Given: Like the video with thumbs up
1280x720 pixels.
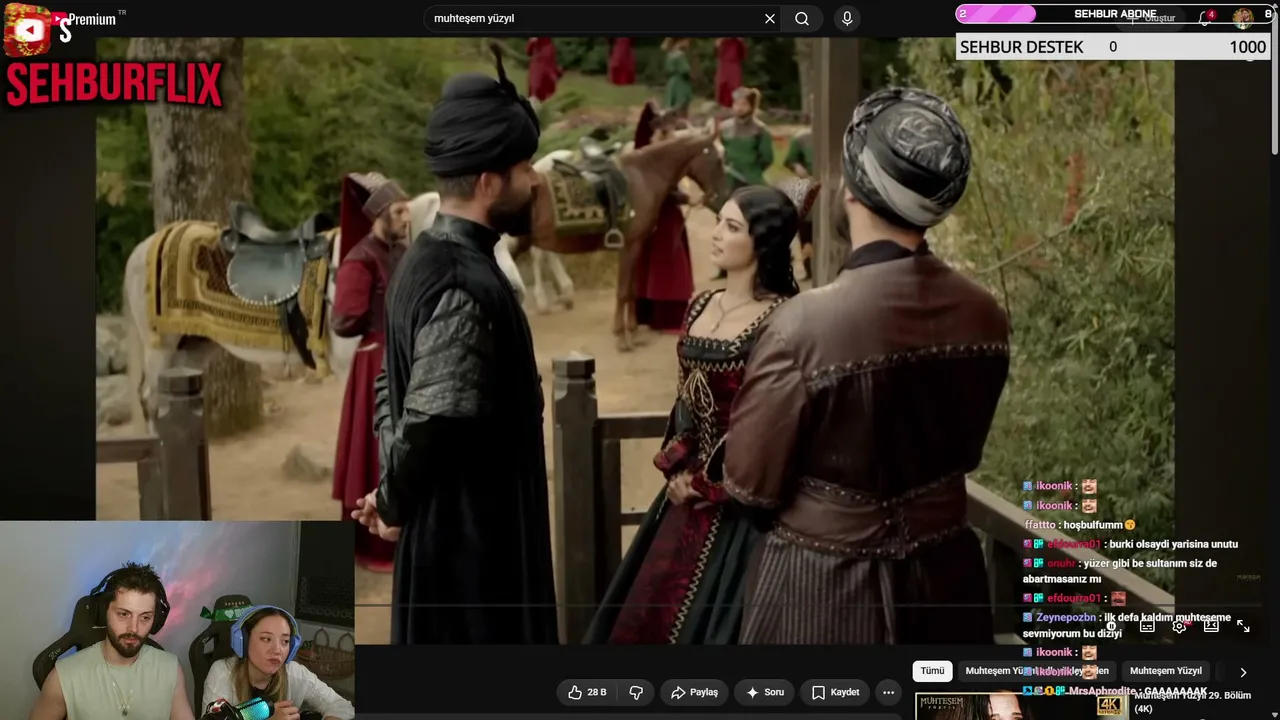Looking at the screenshot, I should (x=587, y=692).
